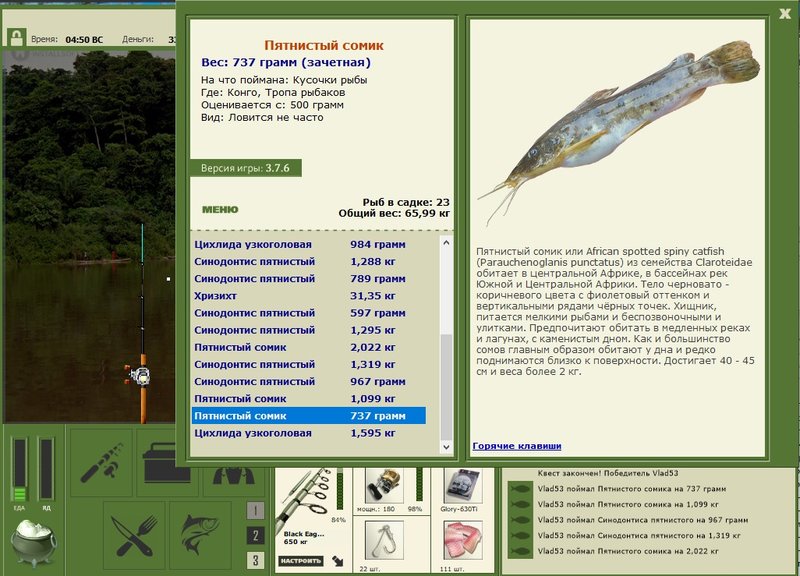
Task: Select Пятнистый сомик 1,099 кг row
Action: pos(309,399)
